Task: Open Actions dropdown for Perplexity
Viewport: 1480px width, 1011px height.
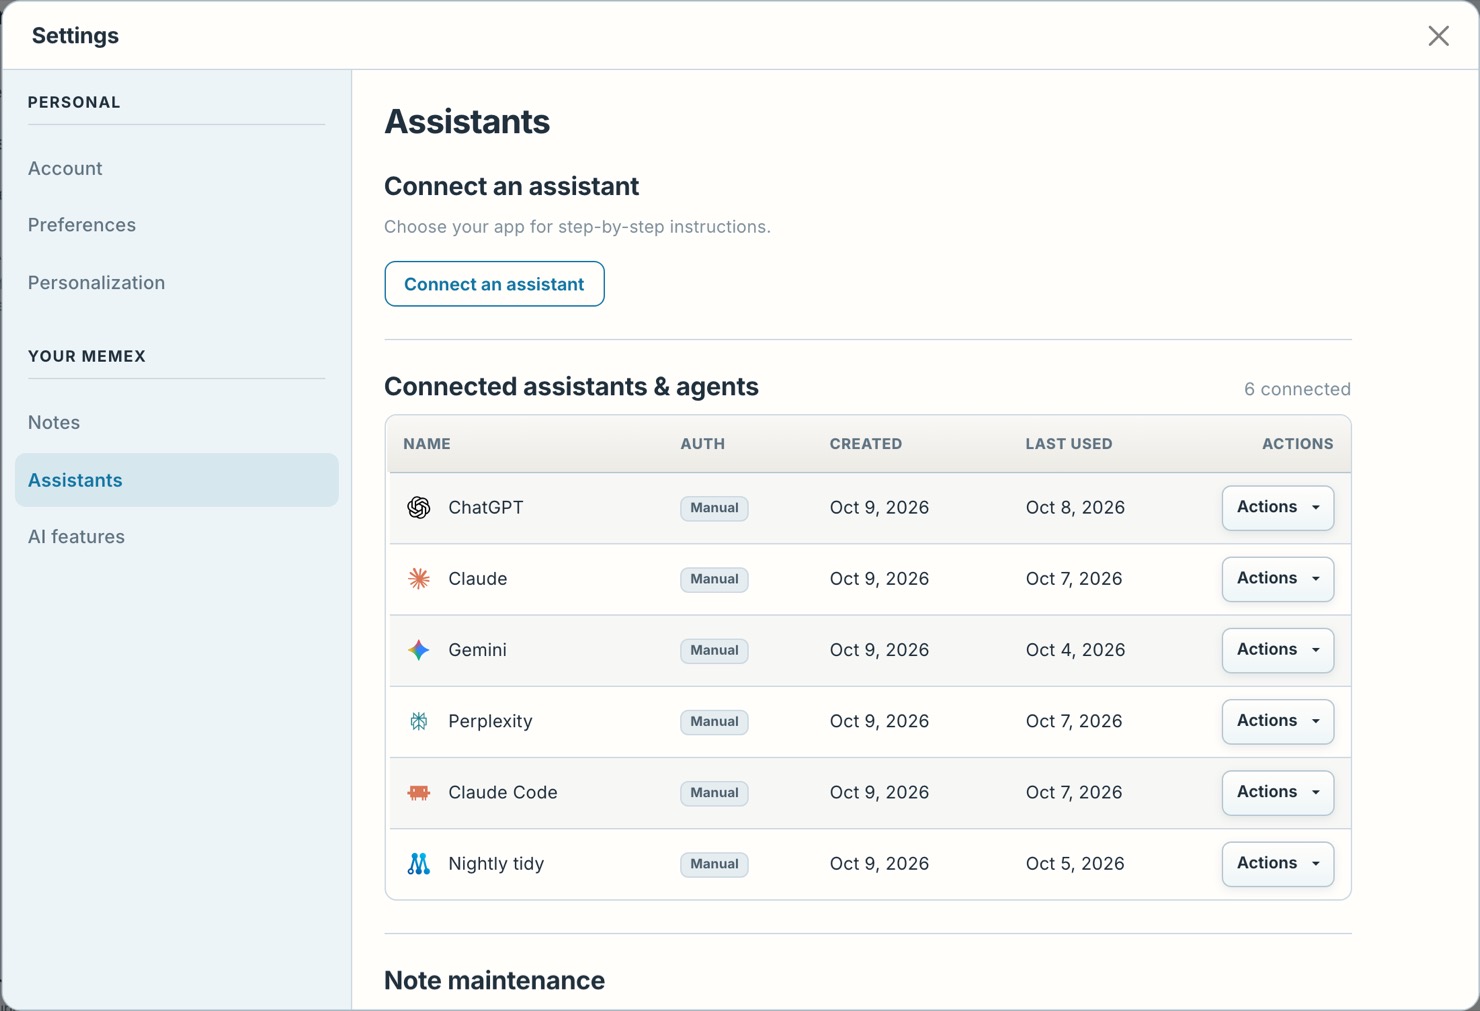Action: tap(1278, 721)
